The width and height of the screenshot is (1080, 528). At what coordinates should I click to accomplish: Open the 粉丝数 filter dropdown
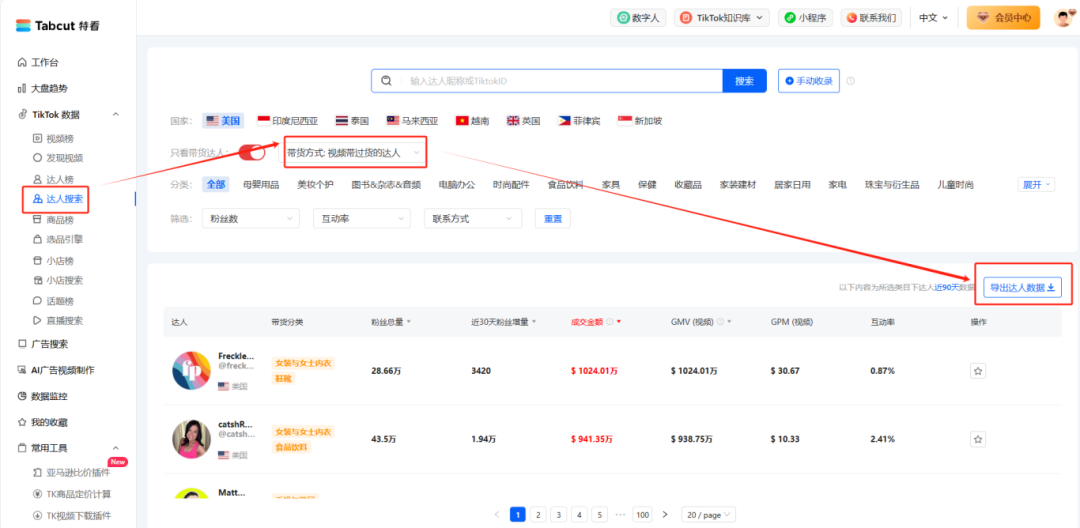[251, 218]
